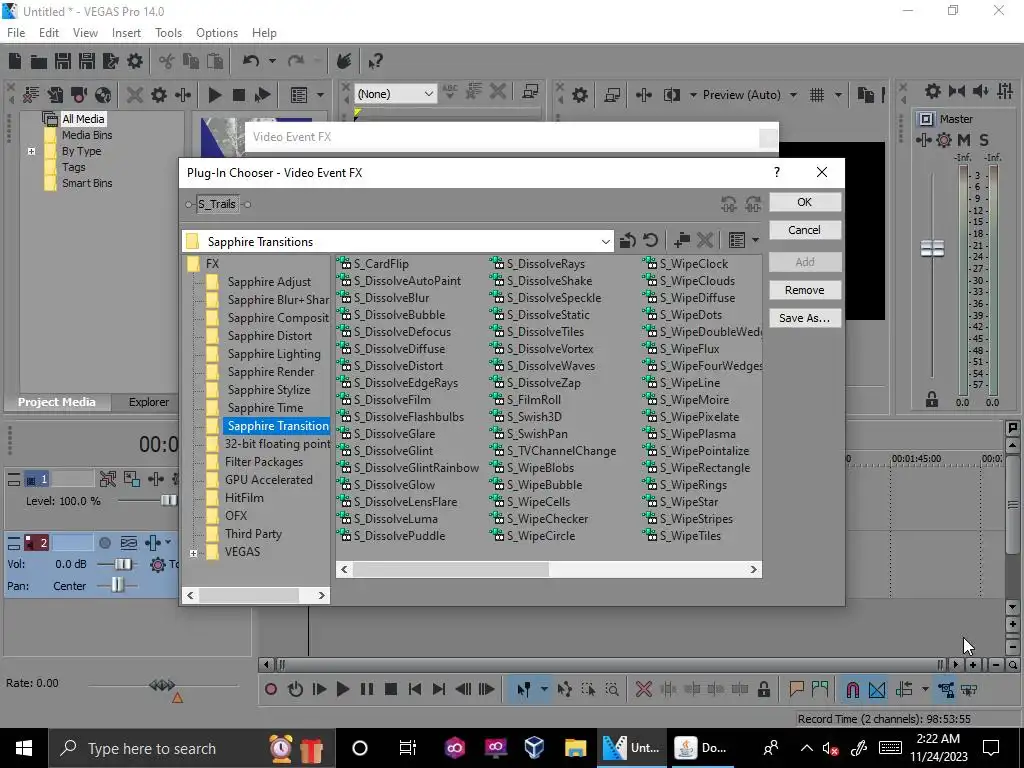This screenshot has height=768, width=1024.
Task: Click OK in Plug-In Chooser
Action: (x=805, y=202)
